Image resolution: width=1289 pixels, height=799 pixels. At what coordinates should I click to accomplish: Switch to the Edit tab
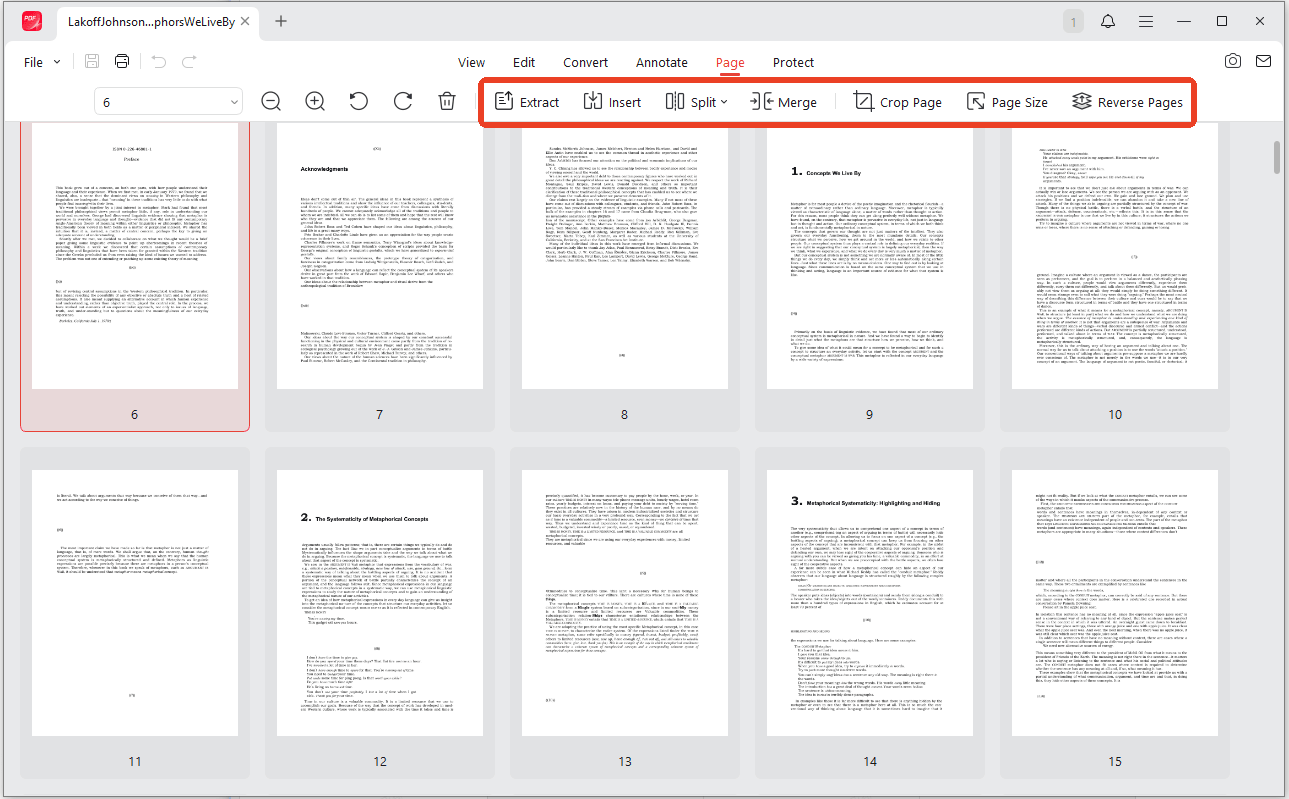(x=524, y=62)
